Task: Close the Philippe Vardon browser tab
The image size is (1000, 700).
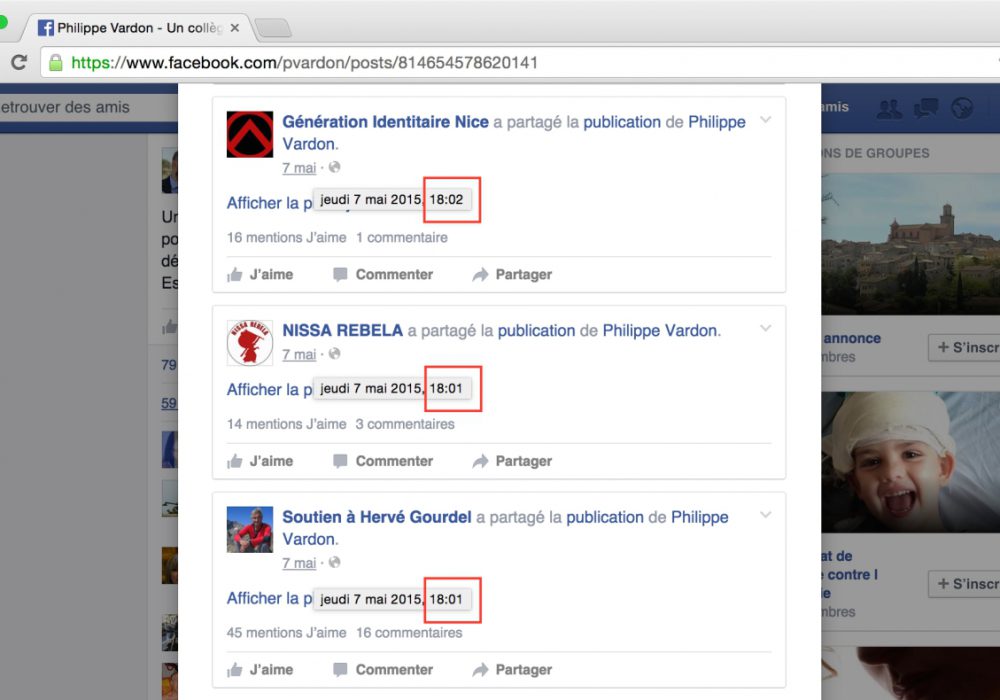Action: tap(235, 28)
